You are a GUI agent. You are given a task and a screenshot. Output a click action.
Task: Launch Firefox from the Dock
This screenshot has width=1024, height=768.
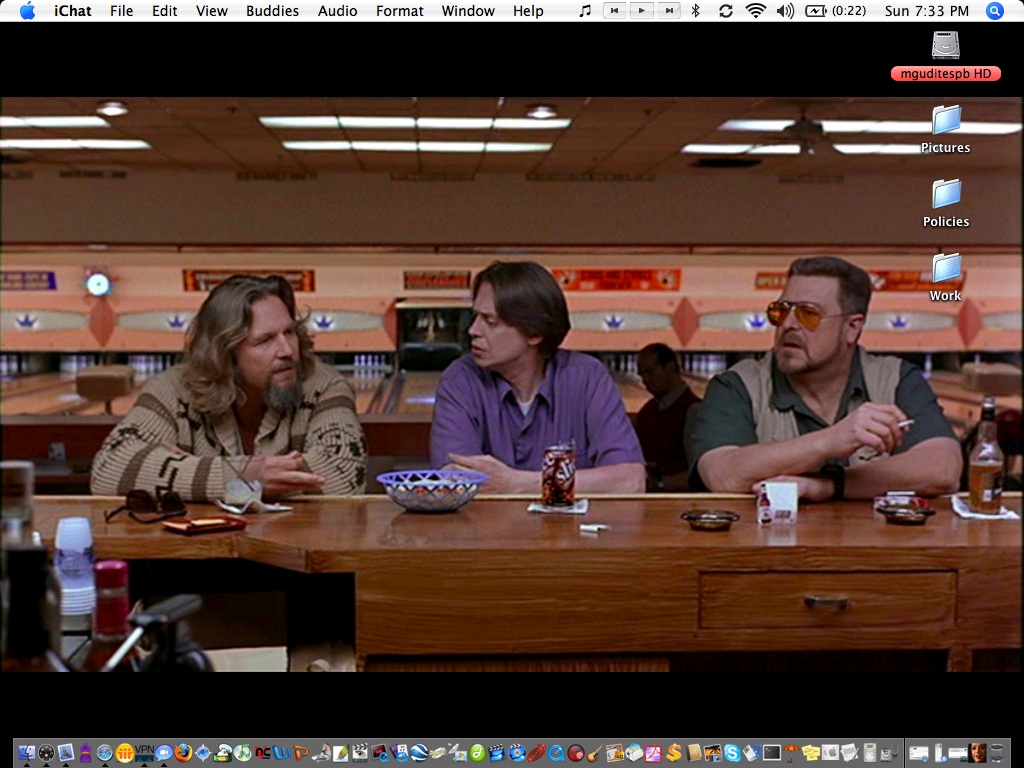[183, 752]
